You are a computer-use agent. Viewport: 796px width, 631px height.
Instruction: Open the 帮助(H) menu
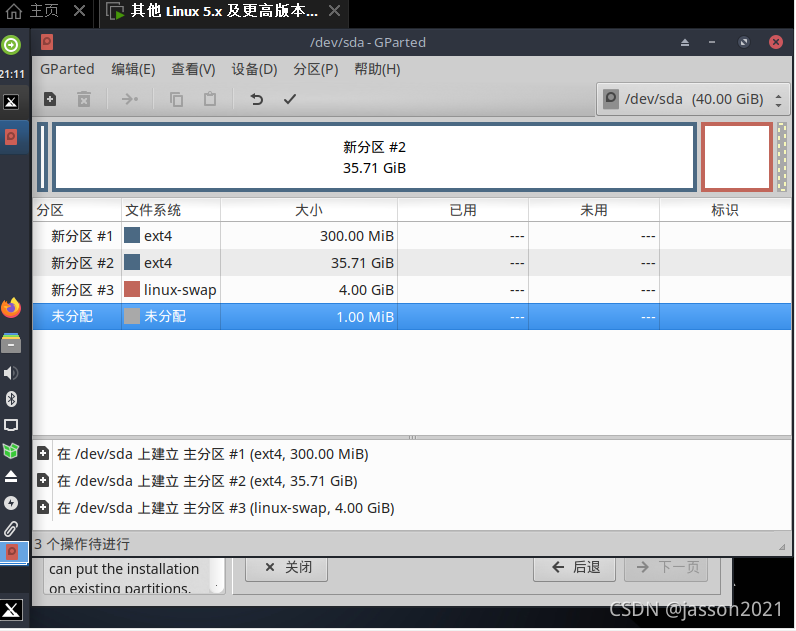pos(377,69)
